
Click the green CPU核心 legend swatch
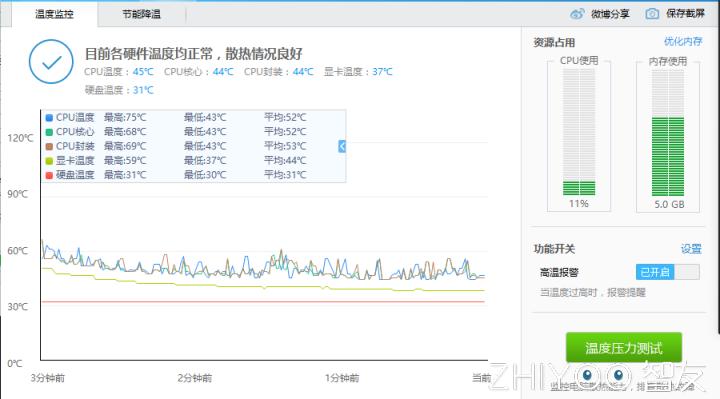click(49, 132)
